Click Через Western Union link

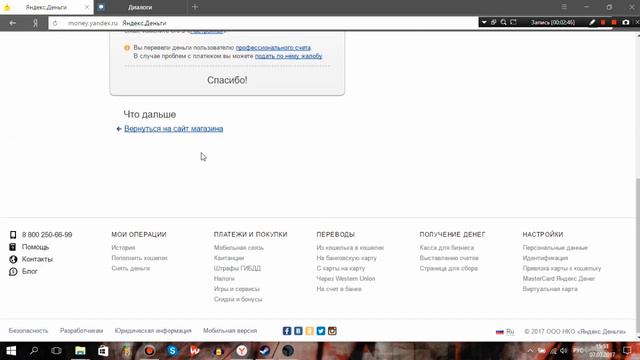pos(346,278)
